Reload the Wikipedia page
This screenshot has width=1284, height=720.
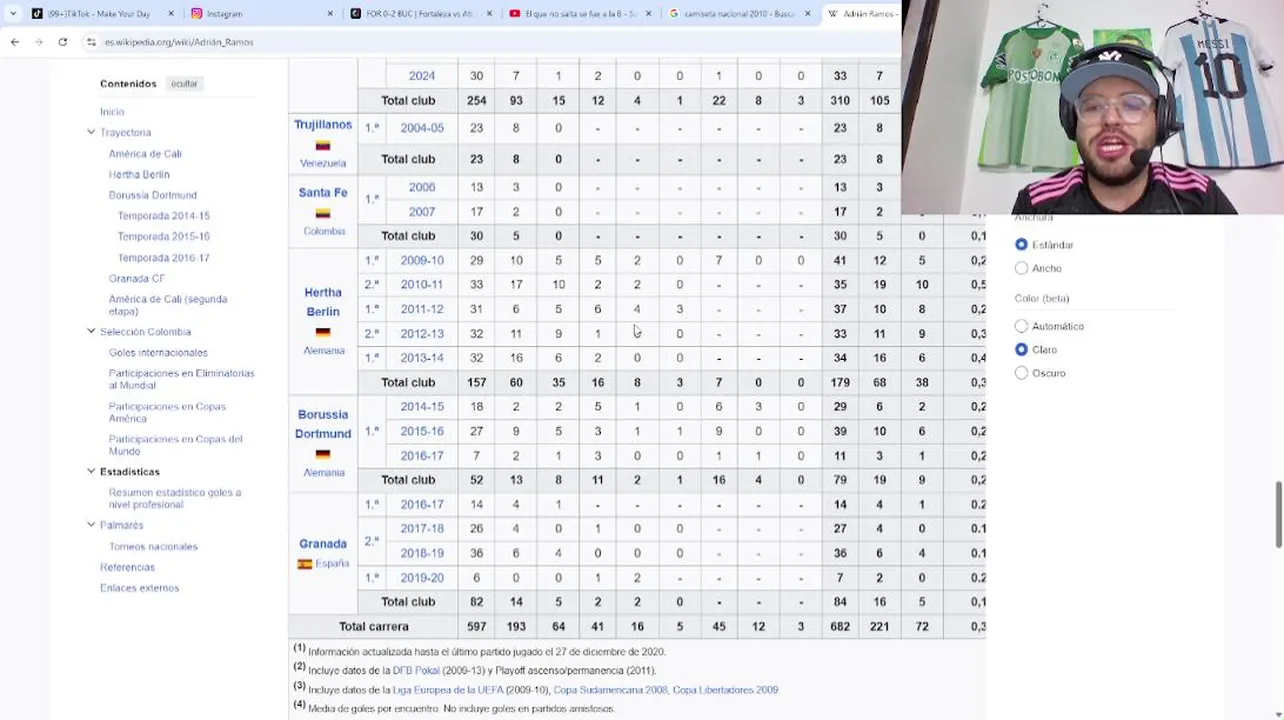[x=63, y=42]
